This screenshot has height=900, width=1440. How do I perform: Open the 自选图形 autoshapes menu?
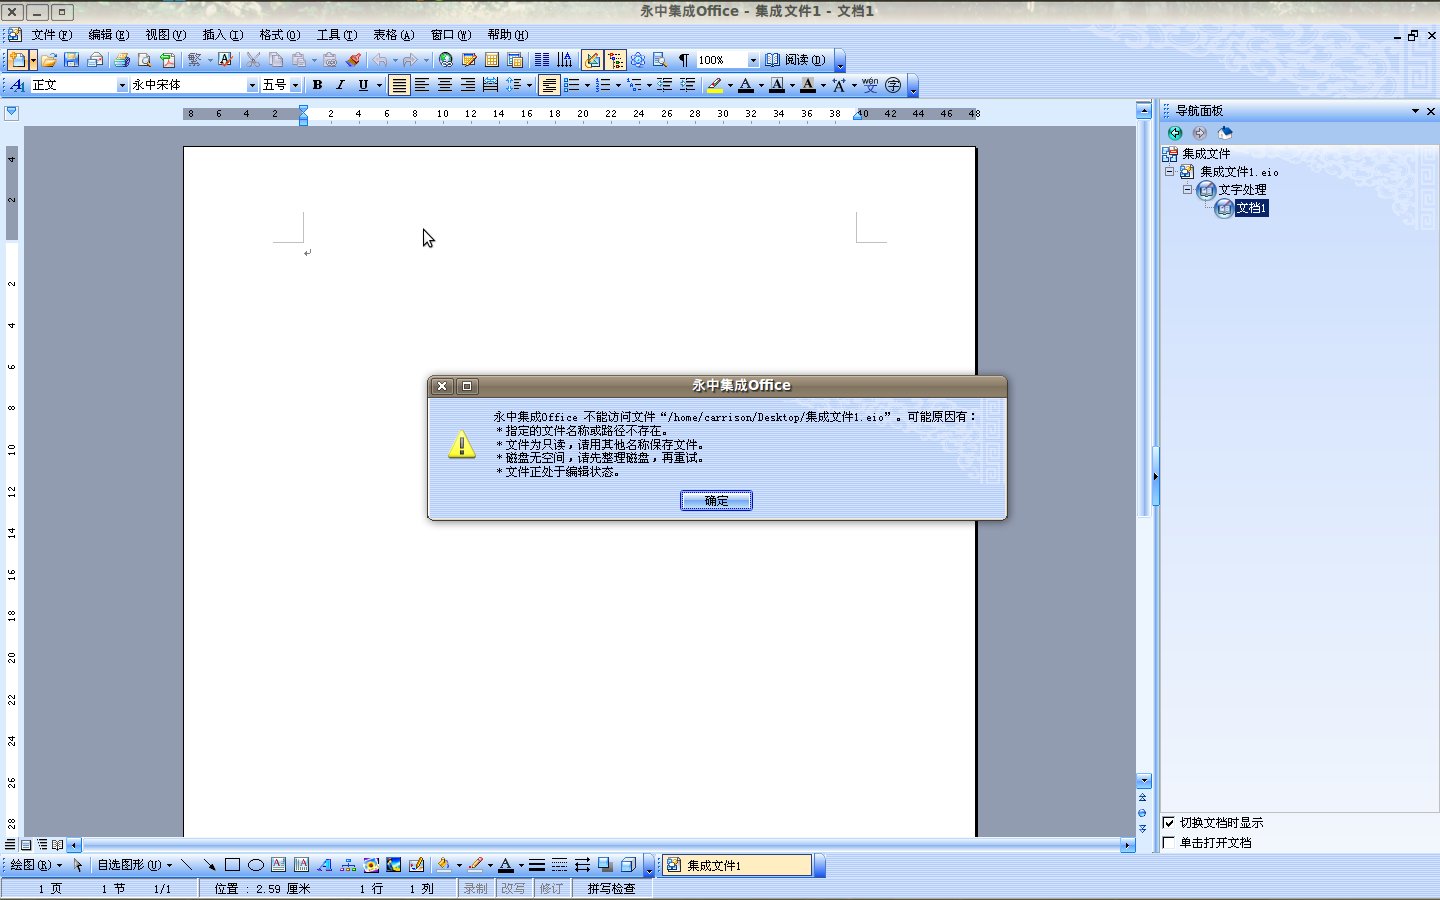click(x=134, y=865)
